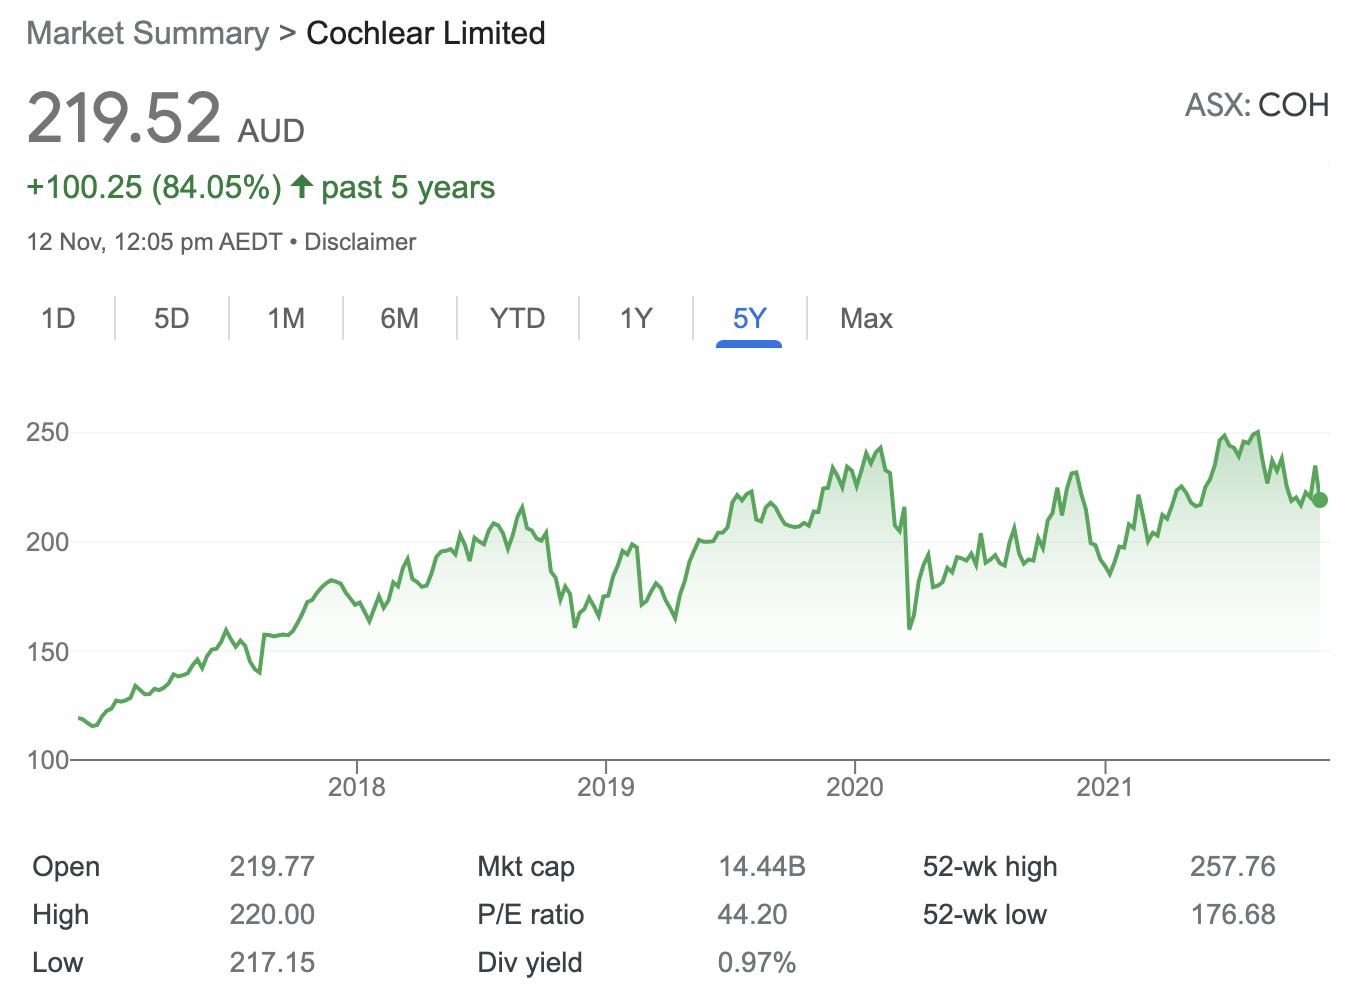The height and width of the screenshot is (1002, 1358).
Task: Open the Market Summary breadcrumb link
Action: click(x=148, y=33)
